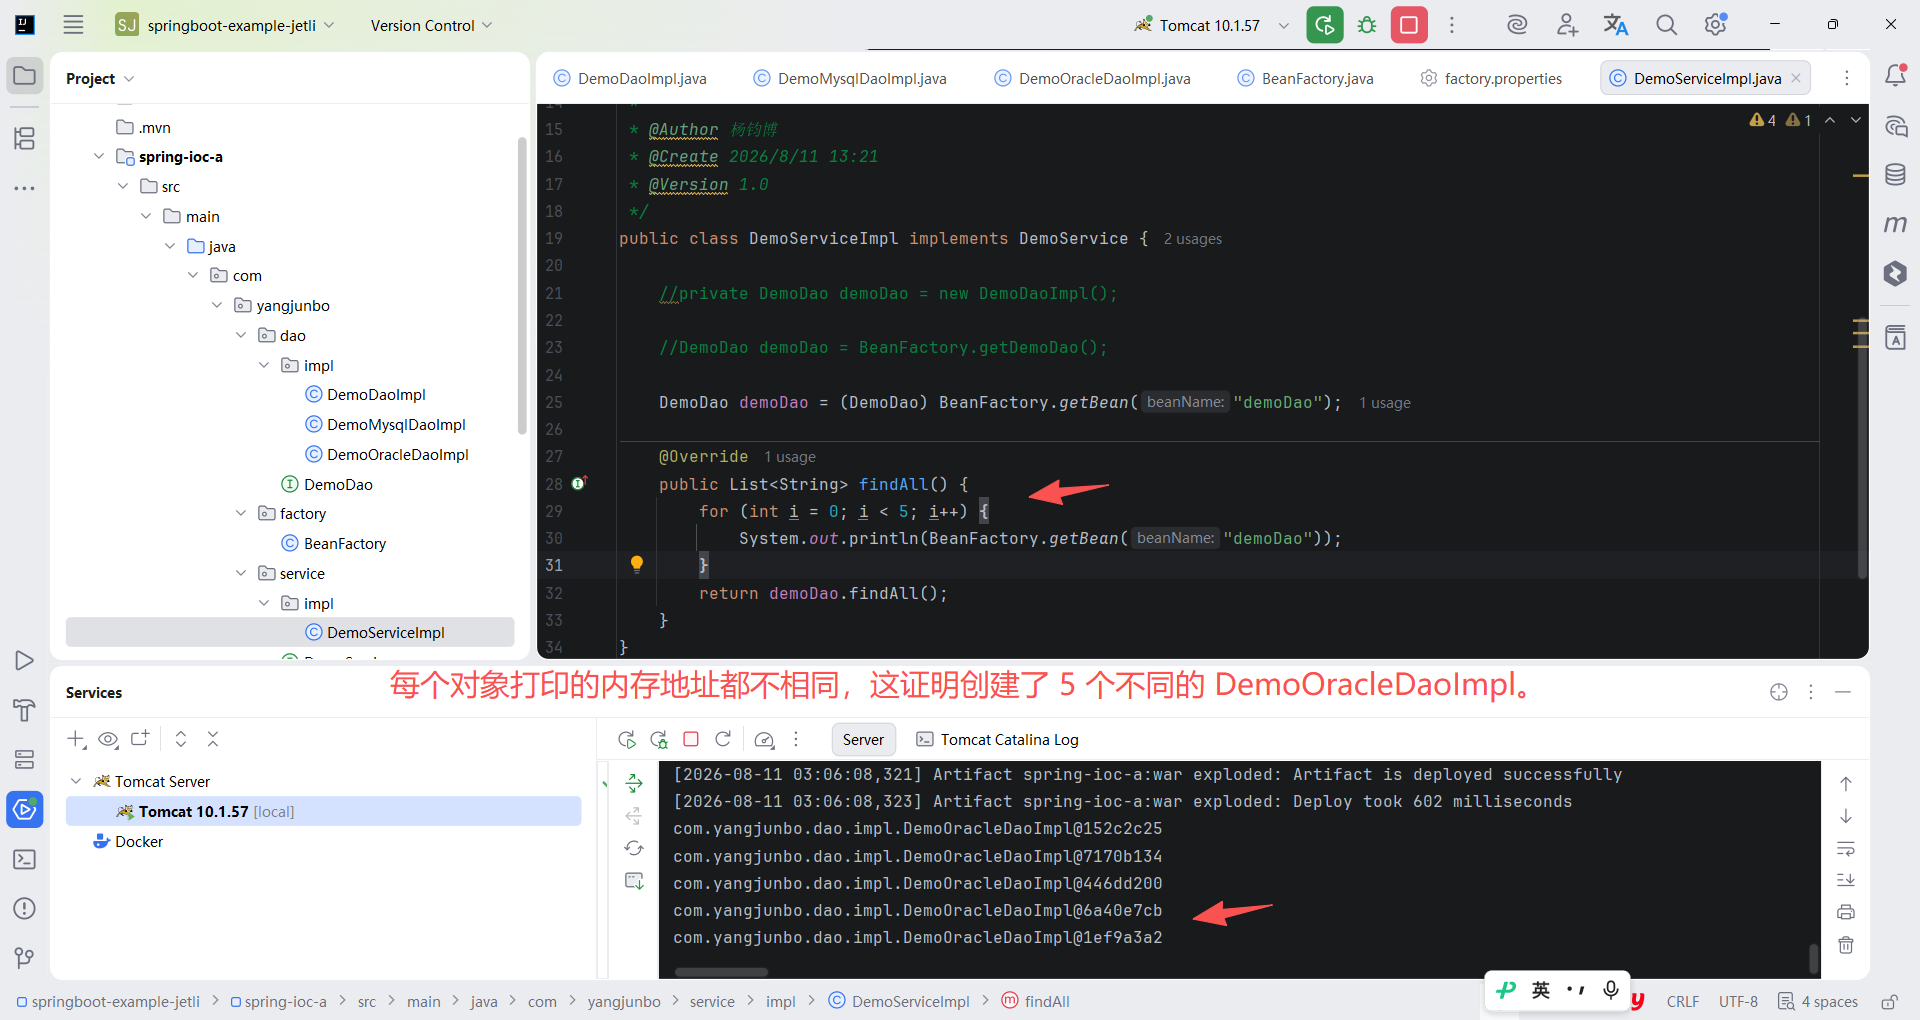Click the 2 usages hint on class line
Image resolution: width=1920 pixels, height=1020 pixels.
pos(1192,239)
